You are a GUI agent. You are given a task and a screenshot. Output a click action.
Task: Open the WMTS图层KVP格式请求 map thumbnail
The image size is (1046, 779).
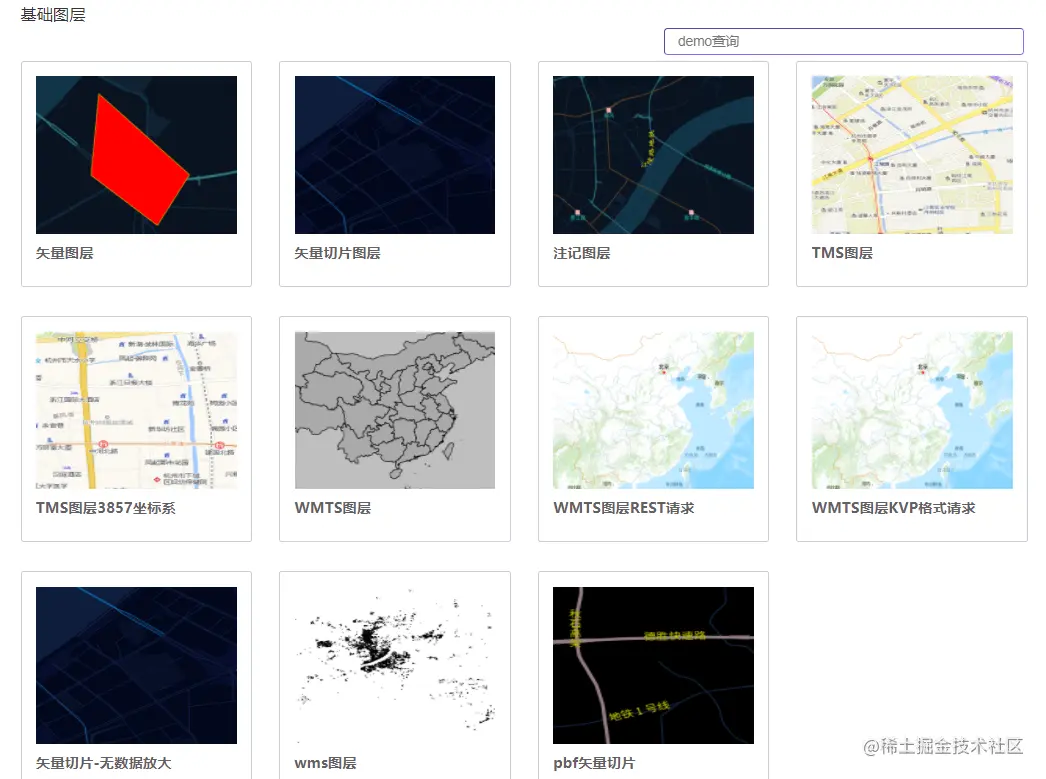pyautogui.click(x=912, y=410)
